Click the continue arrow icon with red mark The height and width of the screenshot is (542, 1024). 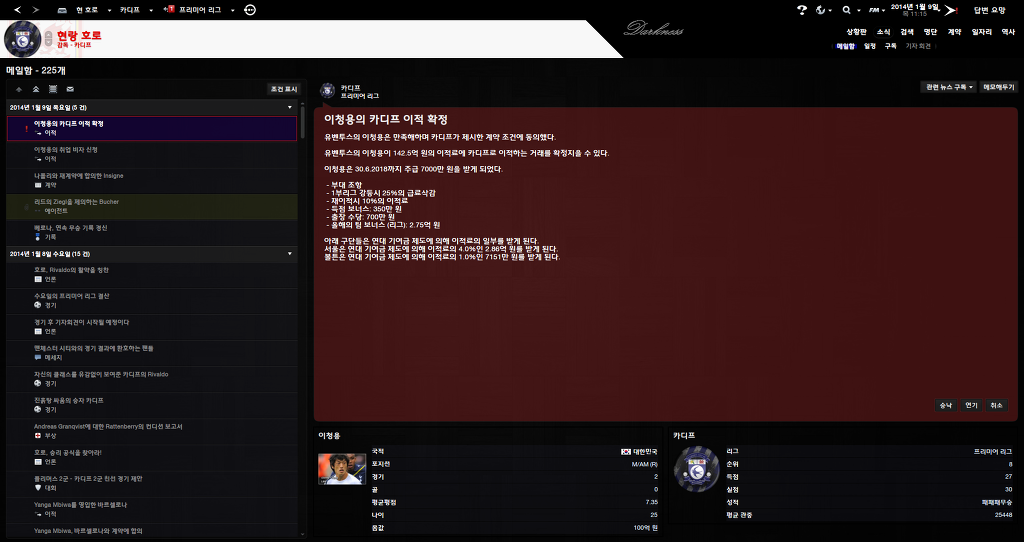(951, 10)
